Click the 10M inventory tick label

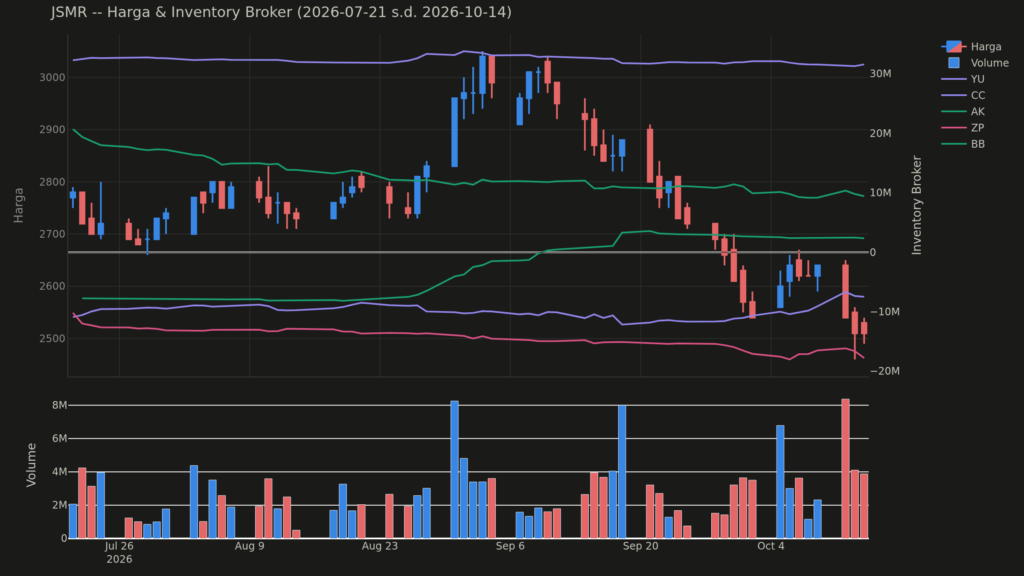coord(881,193)
